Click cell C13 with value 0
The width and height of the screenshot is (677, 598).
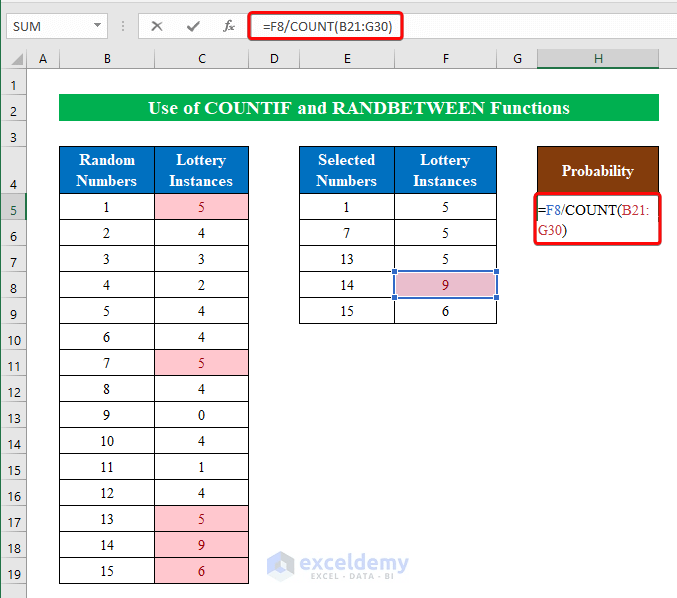[x=201, y=415]
